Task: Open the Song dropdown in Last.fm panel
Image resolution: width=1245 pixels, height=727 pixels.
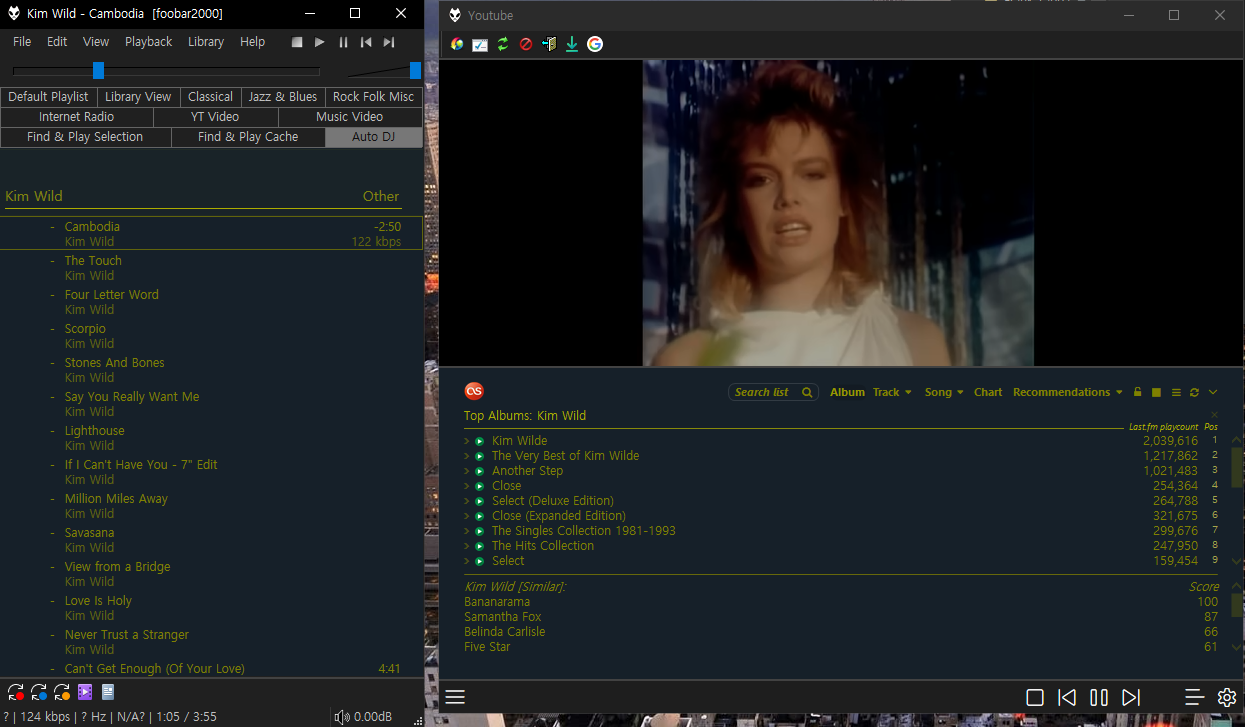Action: click(944, 392)
